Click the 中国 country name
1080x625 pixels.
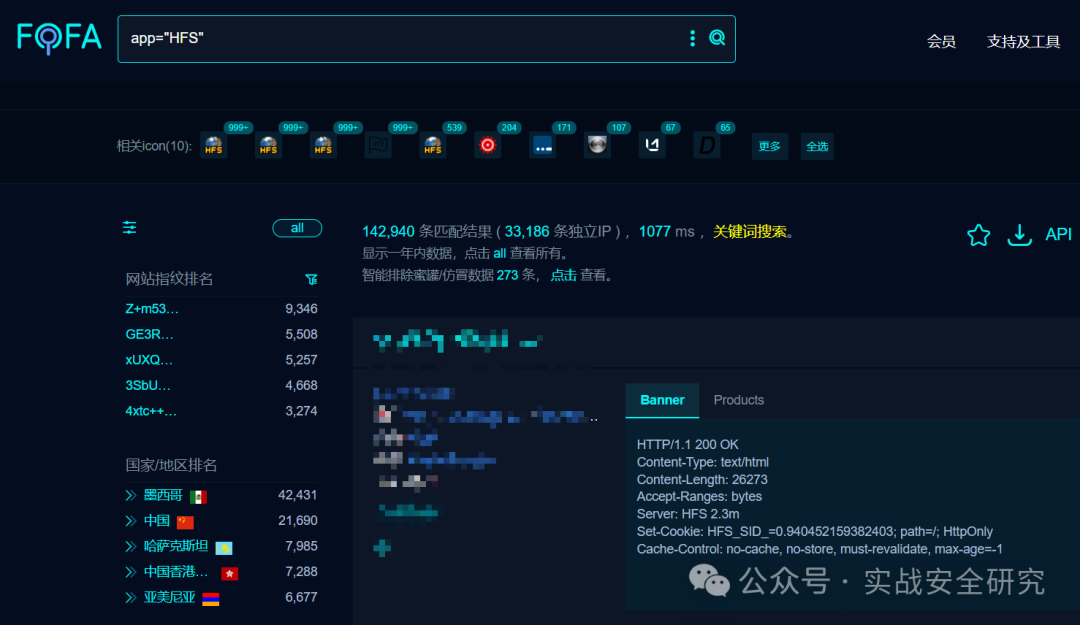156,520
